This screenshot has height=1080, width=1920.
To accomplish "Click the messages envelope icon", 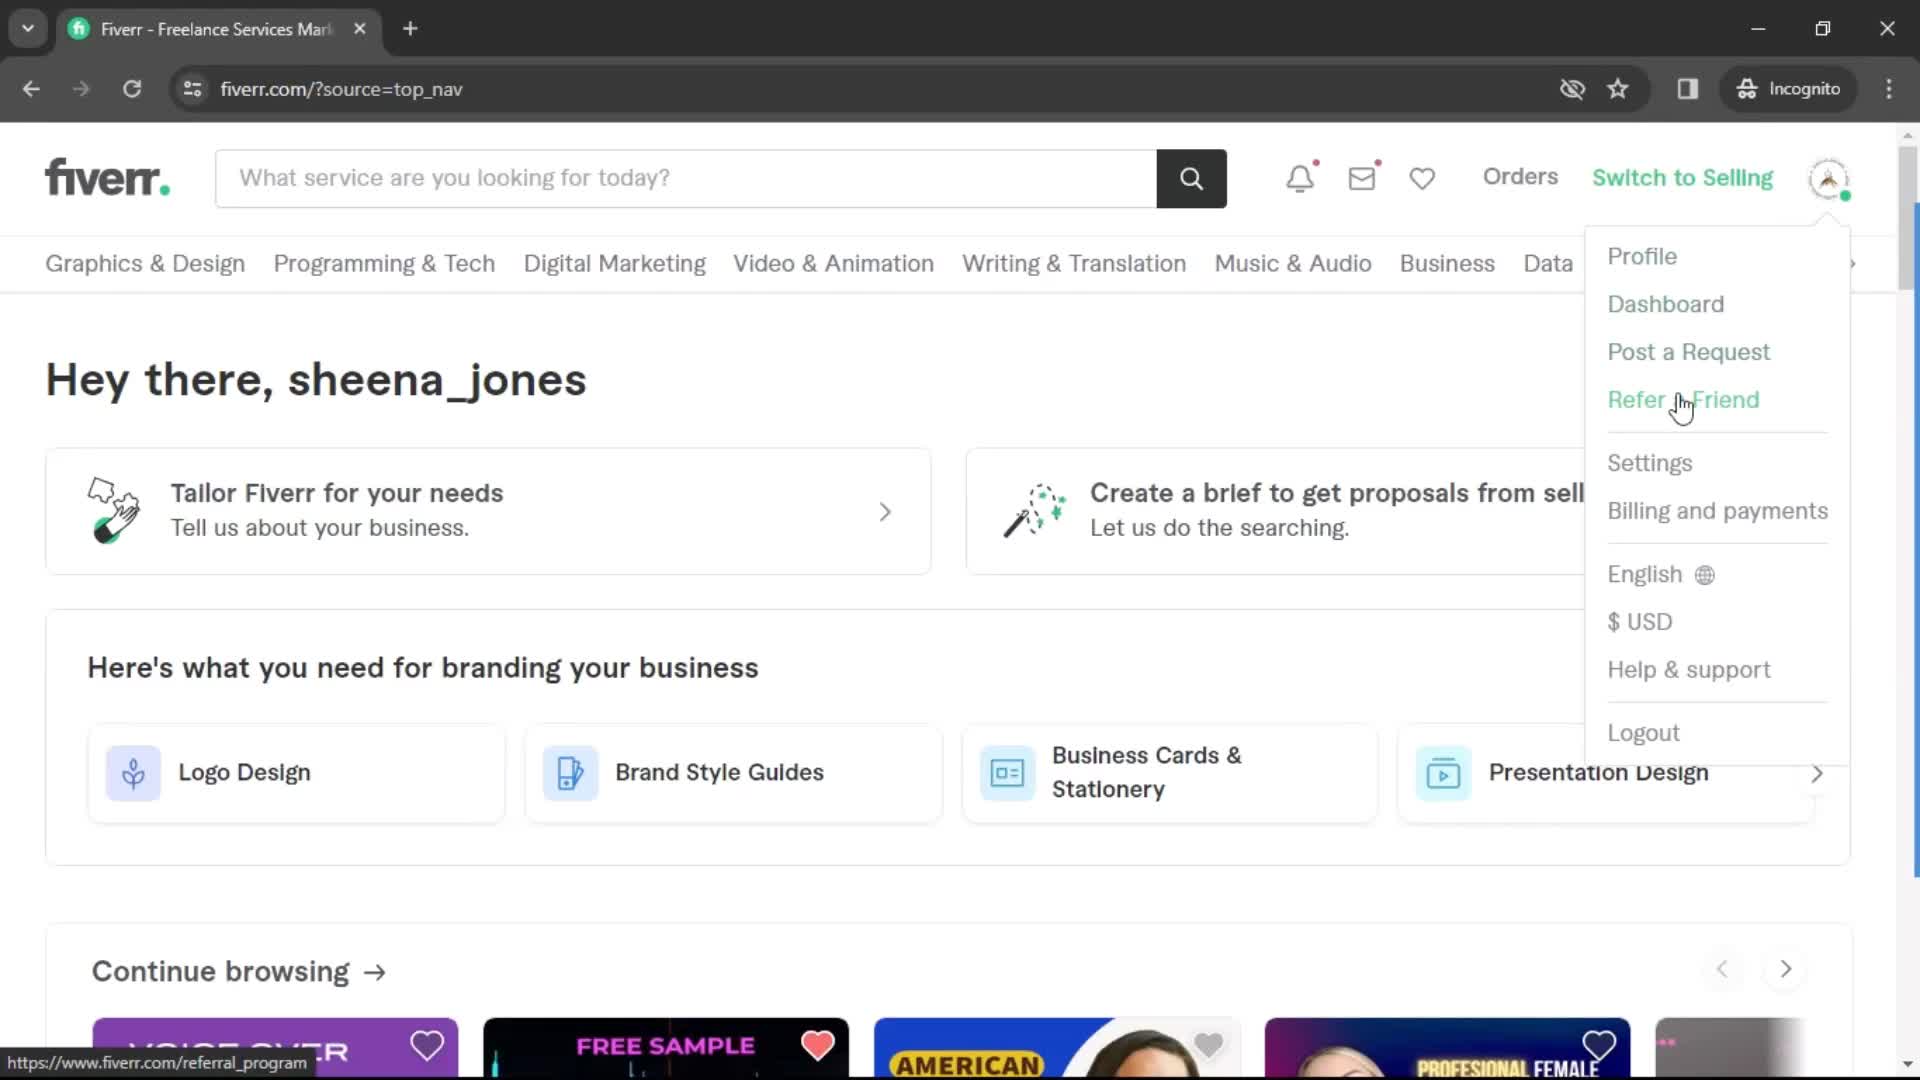I will [1361, 177].
